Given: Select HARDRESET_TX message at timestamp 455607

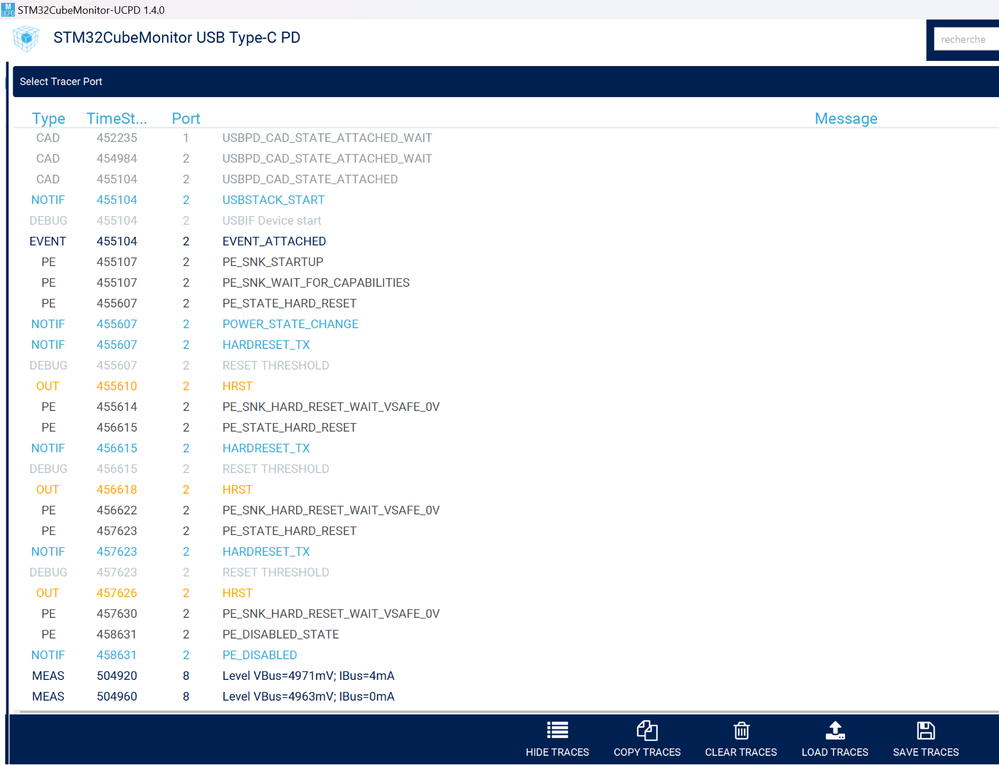Looking at the screenshot, I should click(x=266, y=345).
